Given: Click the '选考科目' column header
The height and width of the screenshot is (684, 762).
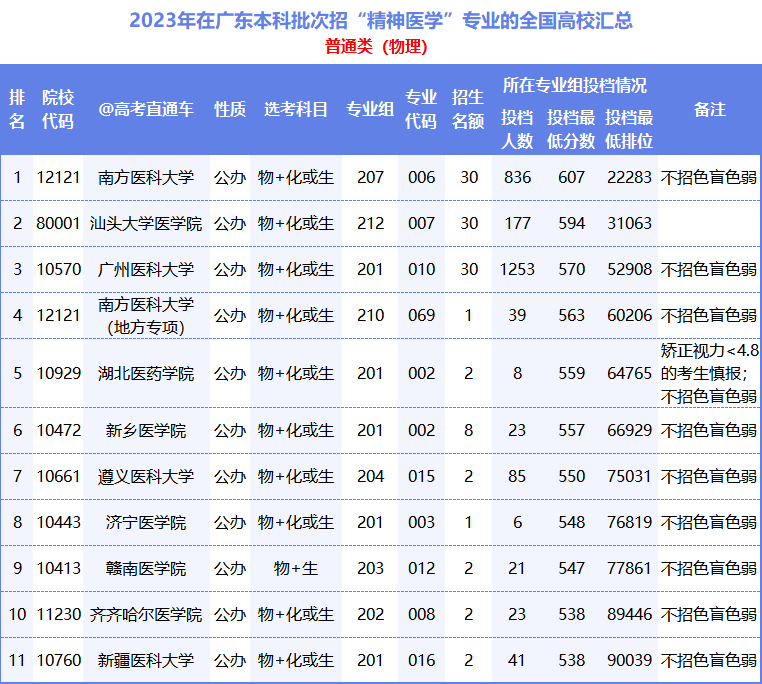Looking at the screenshot, I should pos(295,109).
